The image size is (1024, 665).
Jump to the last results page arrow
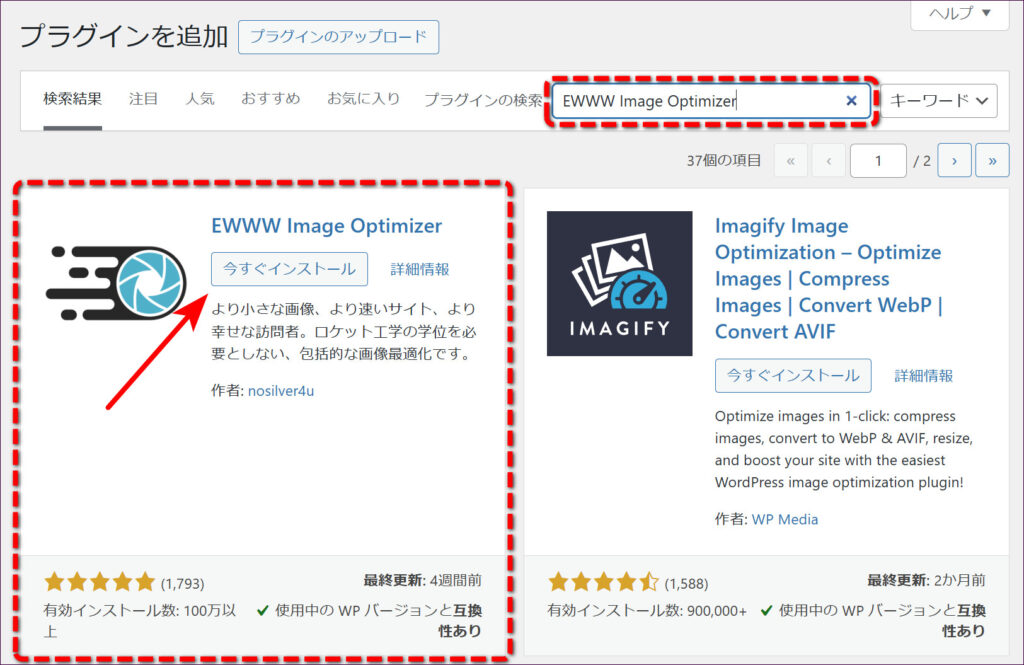coord(992,160)
